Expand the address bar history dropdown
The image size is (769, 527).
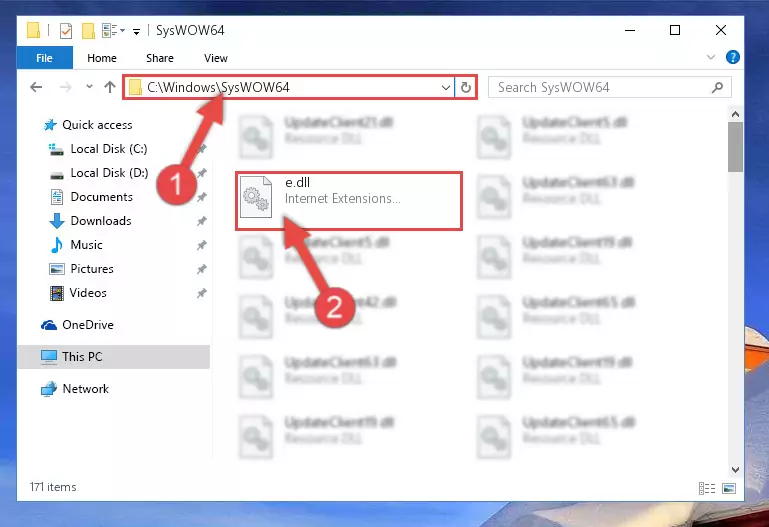(x=445, y=88)
